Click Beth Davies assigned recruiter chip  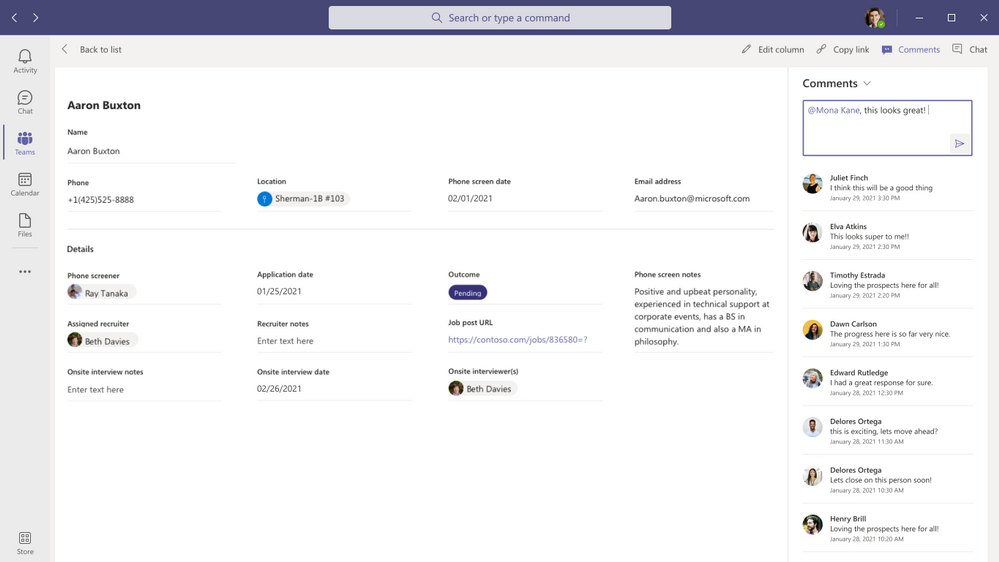click(x=102, y=340)
